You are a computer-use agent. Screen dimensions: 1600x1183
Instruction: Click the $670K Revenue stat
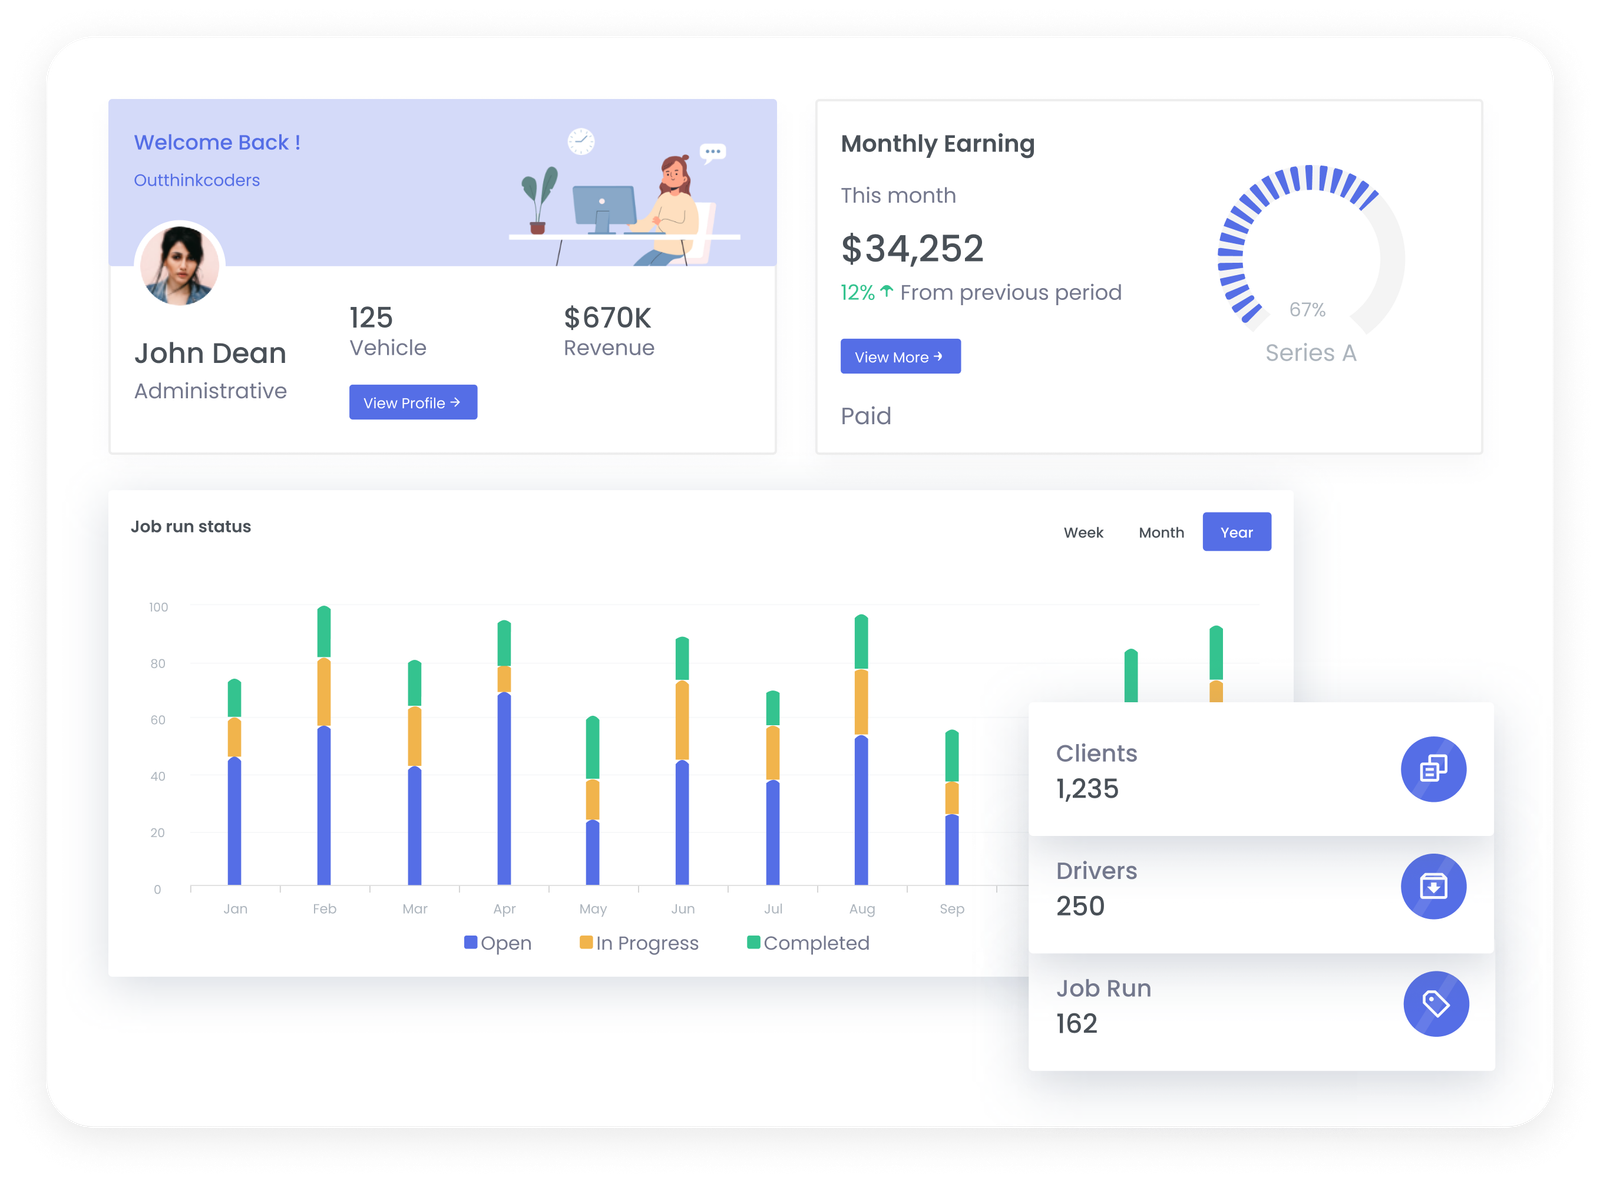(609, 331)
